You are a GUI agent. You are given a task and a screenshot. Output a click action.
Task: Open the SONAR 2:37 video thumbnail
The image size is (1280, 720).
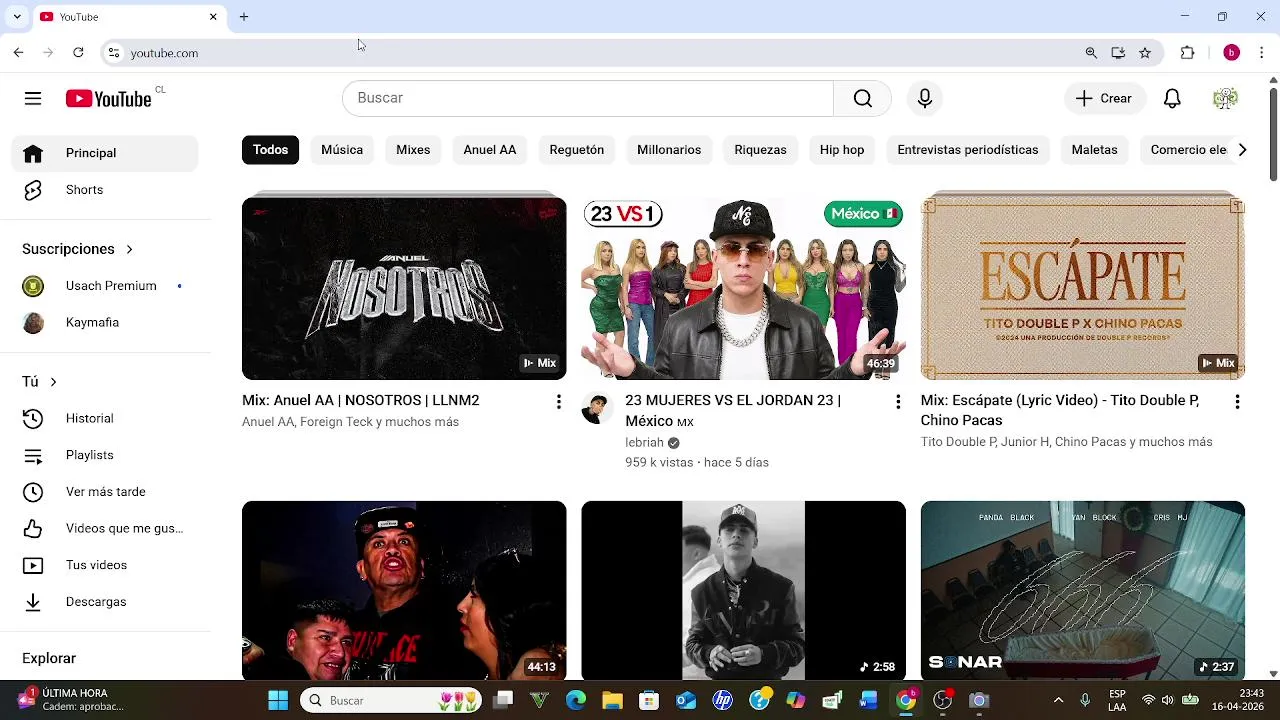(x=1083, y=590)
